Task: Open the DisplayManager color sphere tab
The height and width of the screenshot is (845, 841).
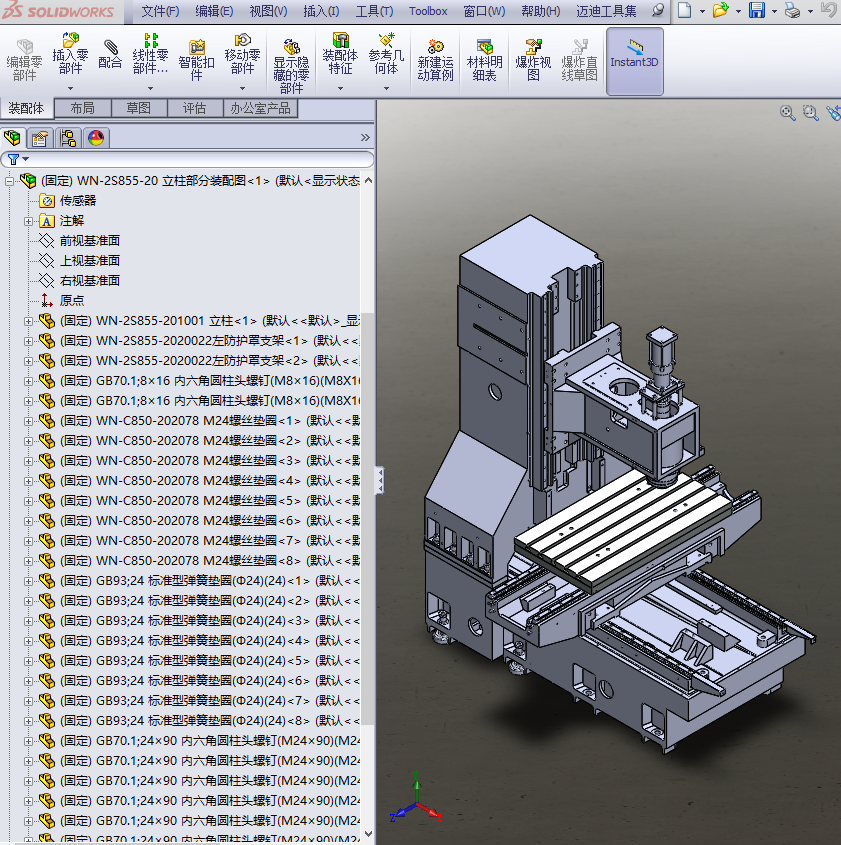Action: [97, 137]
